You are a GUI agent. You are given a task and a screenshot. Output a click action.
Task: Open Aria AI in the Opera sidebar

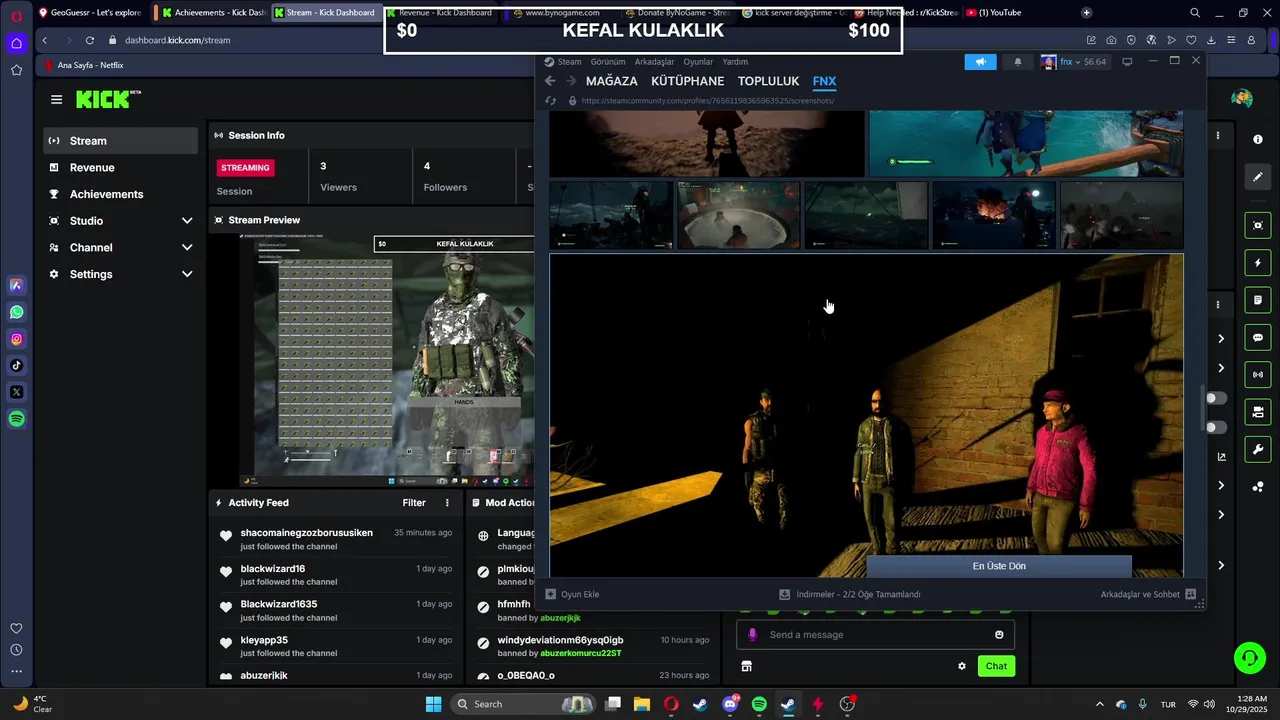(x=17, y=285)
